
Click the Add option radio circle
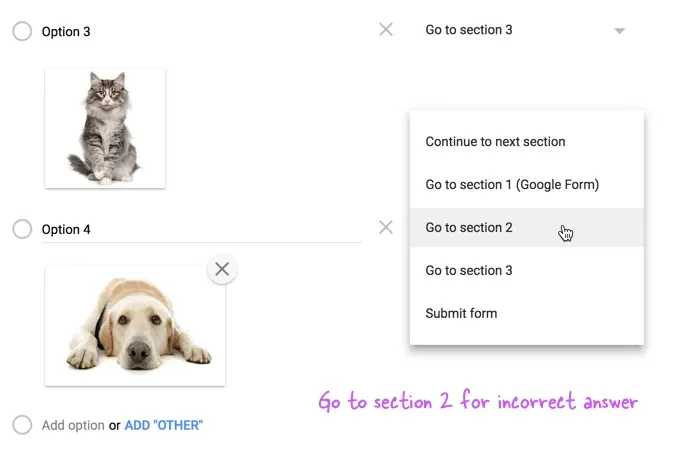(x=22, y=425)
